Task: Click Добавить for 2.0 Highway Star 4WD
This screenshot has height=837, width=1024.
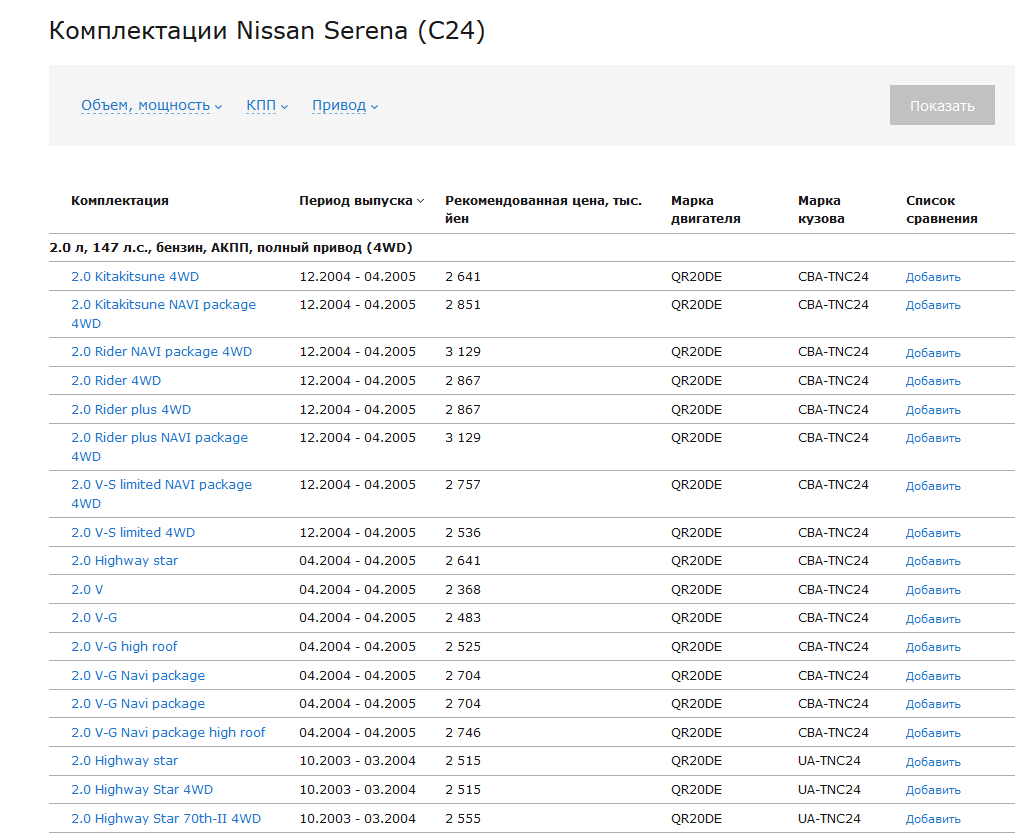Action: click(x=933, y=790)
